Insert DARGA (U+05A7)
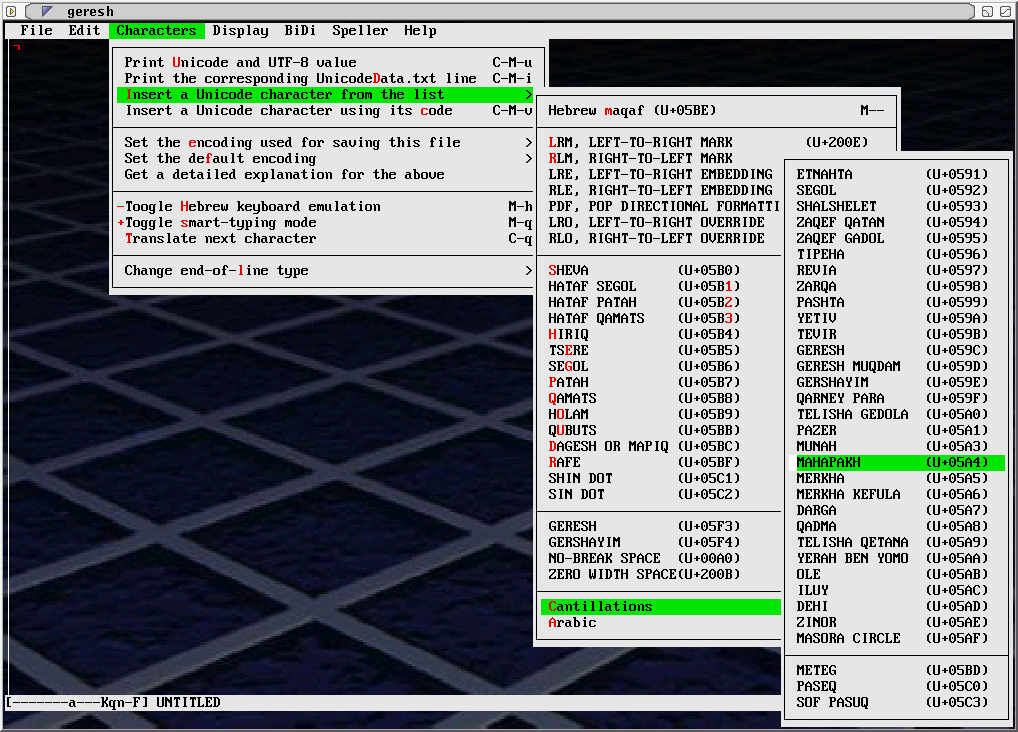The width and height of the screenshot is (1018, 732). (x=896, y=511)
